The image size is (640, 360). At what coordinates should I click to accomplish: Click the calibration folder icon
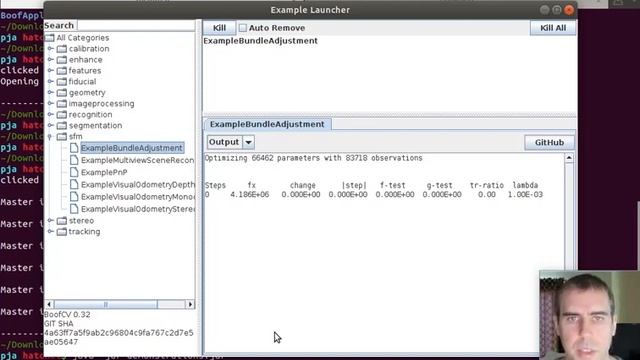point(62,49)
